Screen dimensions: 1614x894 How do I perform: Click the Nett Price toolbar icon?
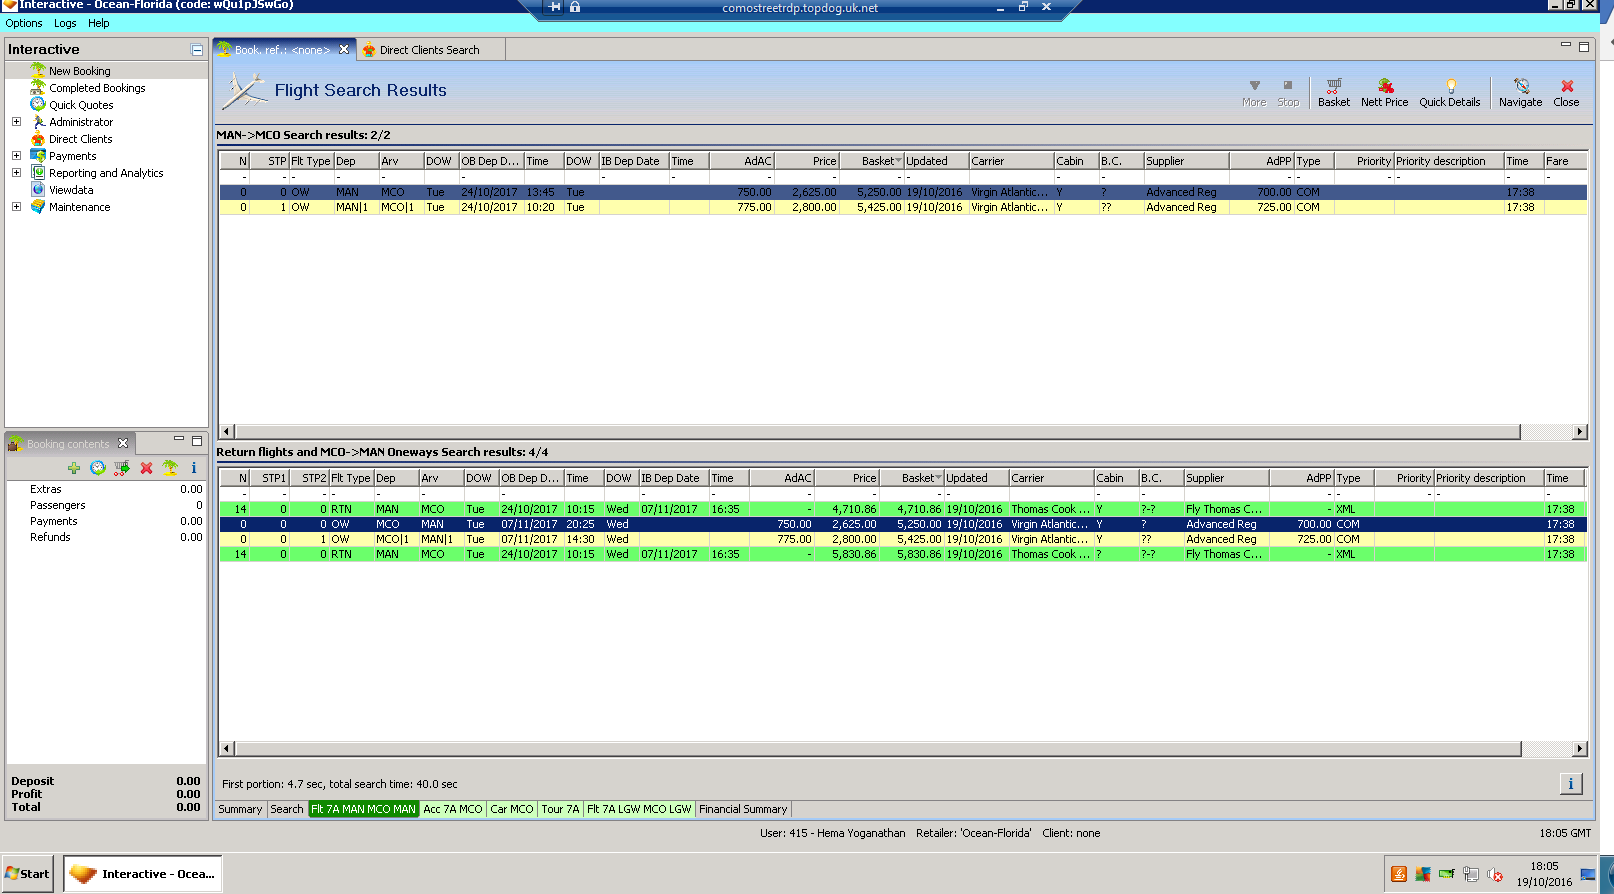tap(1384, 92)
